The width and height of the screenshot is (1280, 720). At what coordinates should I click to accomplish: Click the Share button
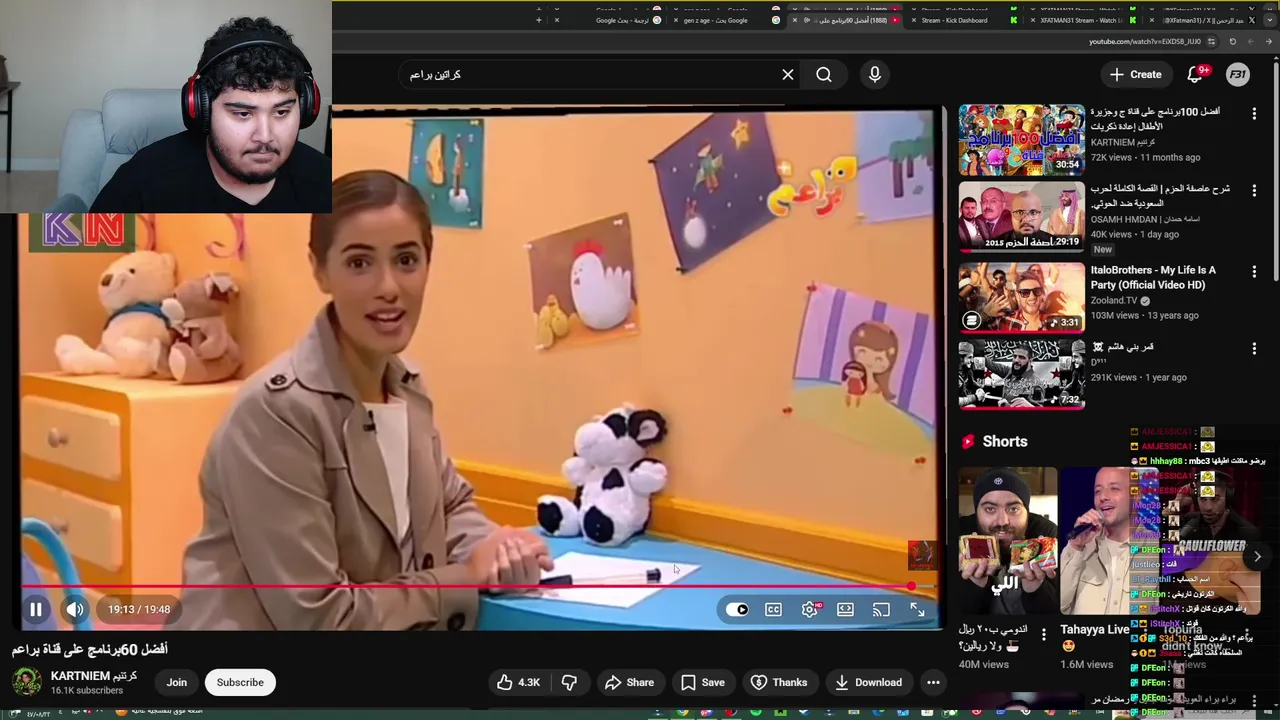click(x=629, y=682)
